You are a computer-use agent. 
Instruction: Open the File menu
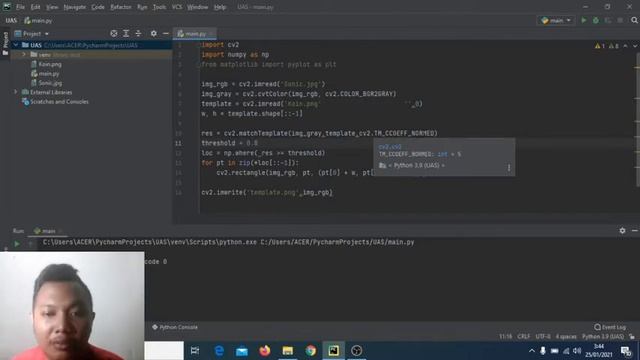tap(20, 7)
